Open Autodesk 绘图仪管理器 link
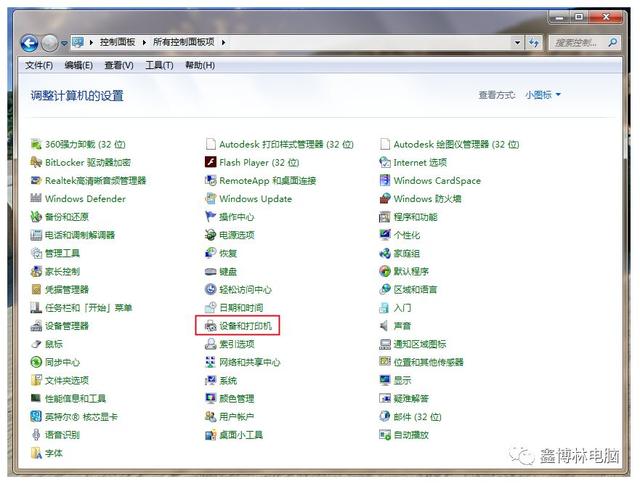The width and height of the screenshot is (640, 484). click(456, 144)
